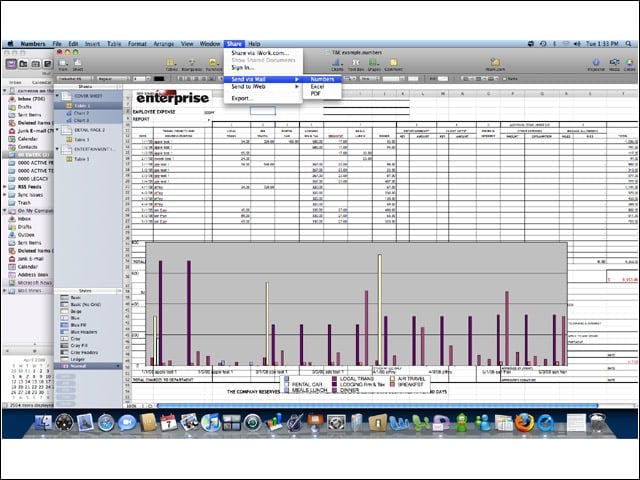Click the horizontal scrollbar of the spreadsheet
The height and width of the screenshot is (480, 640).
[x=377, y=406]
